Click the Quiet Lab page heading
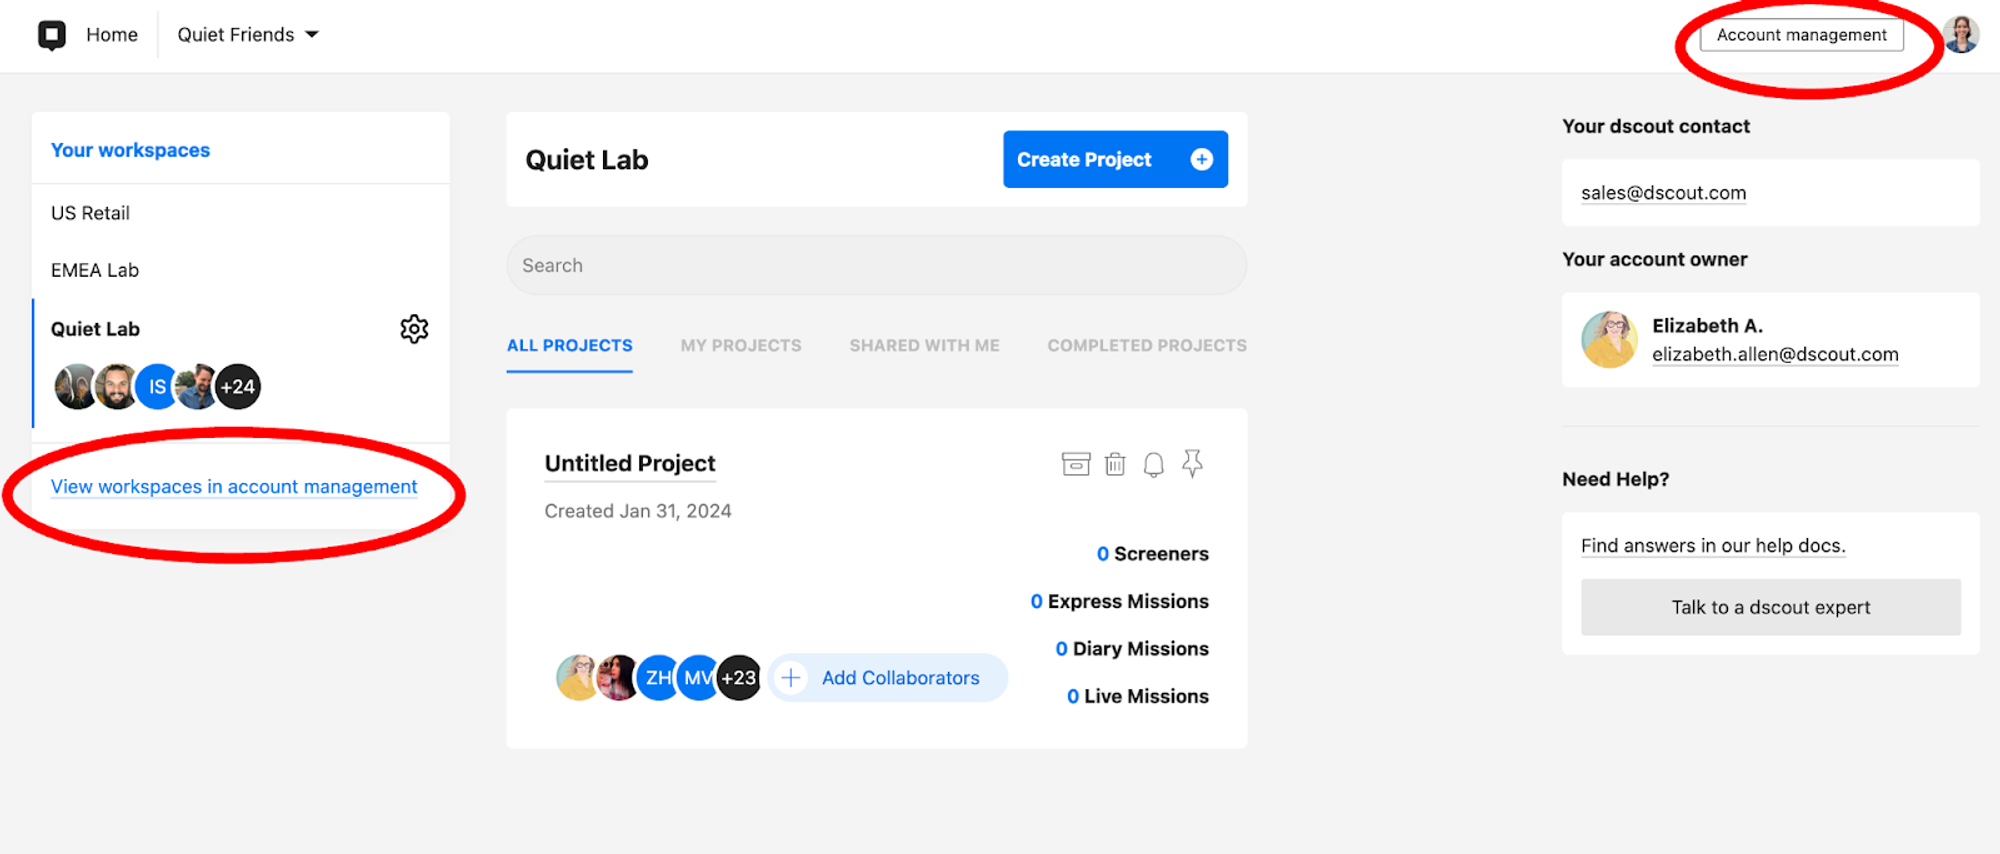The height and width of the screenshot is (854, 2000). click(x=587, y=160)
